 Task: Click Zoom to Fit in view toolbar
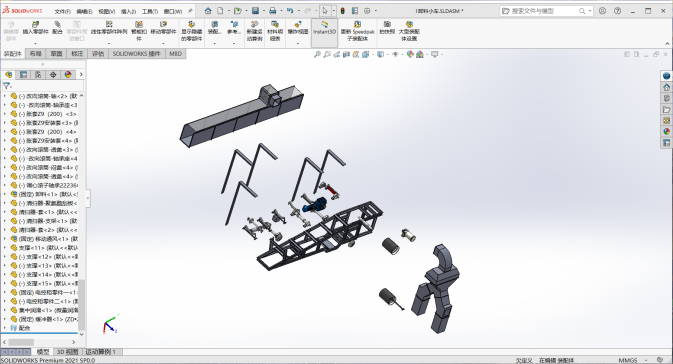click(x=317, y=54)
